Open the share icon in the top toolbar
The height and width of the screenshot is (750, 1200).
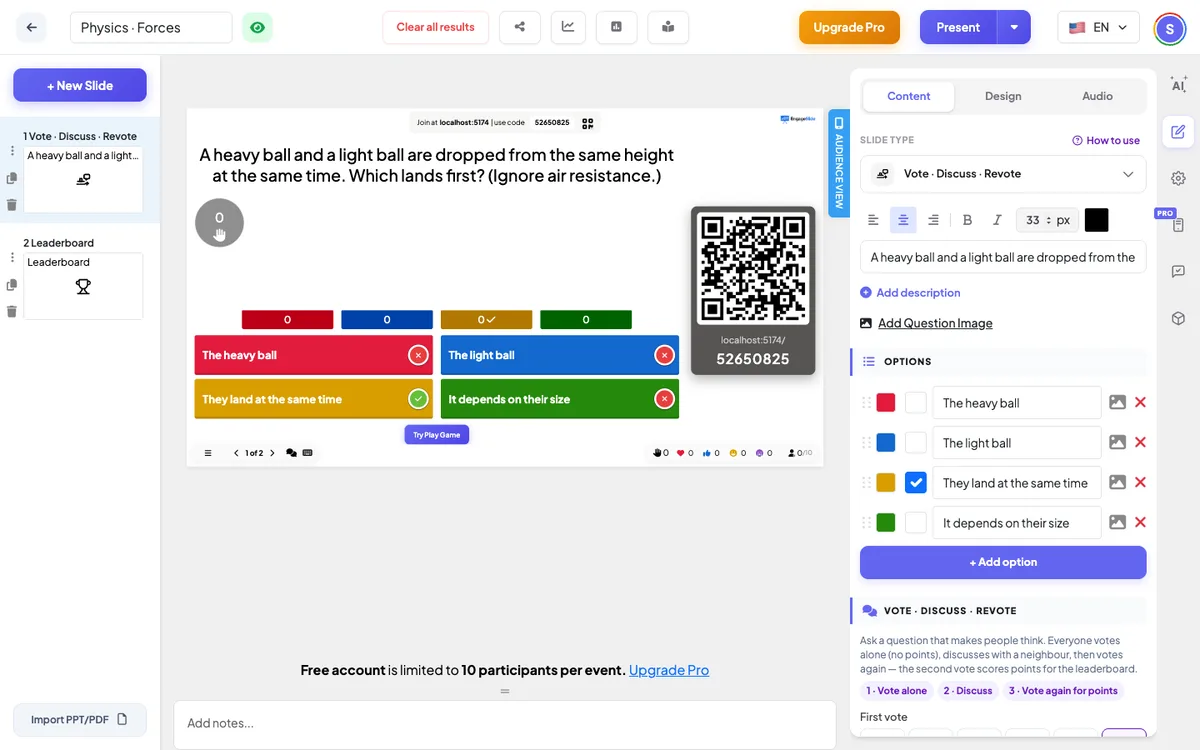[520, 27]
